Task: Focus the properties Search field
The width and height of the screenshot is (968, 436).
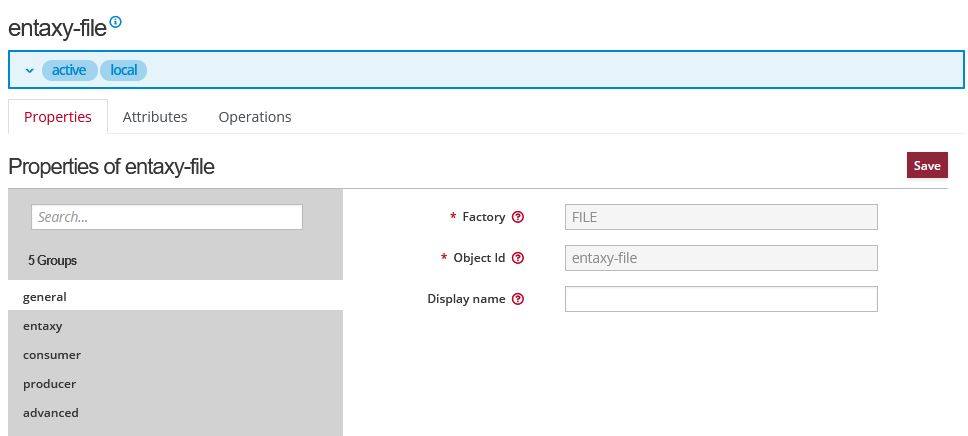Action: (166, 217)
